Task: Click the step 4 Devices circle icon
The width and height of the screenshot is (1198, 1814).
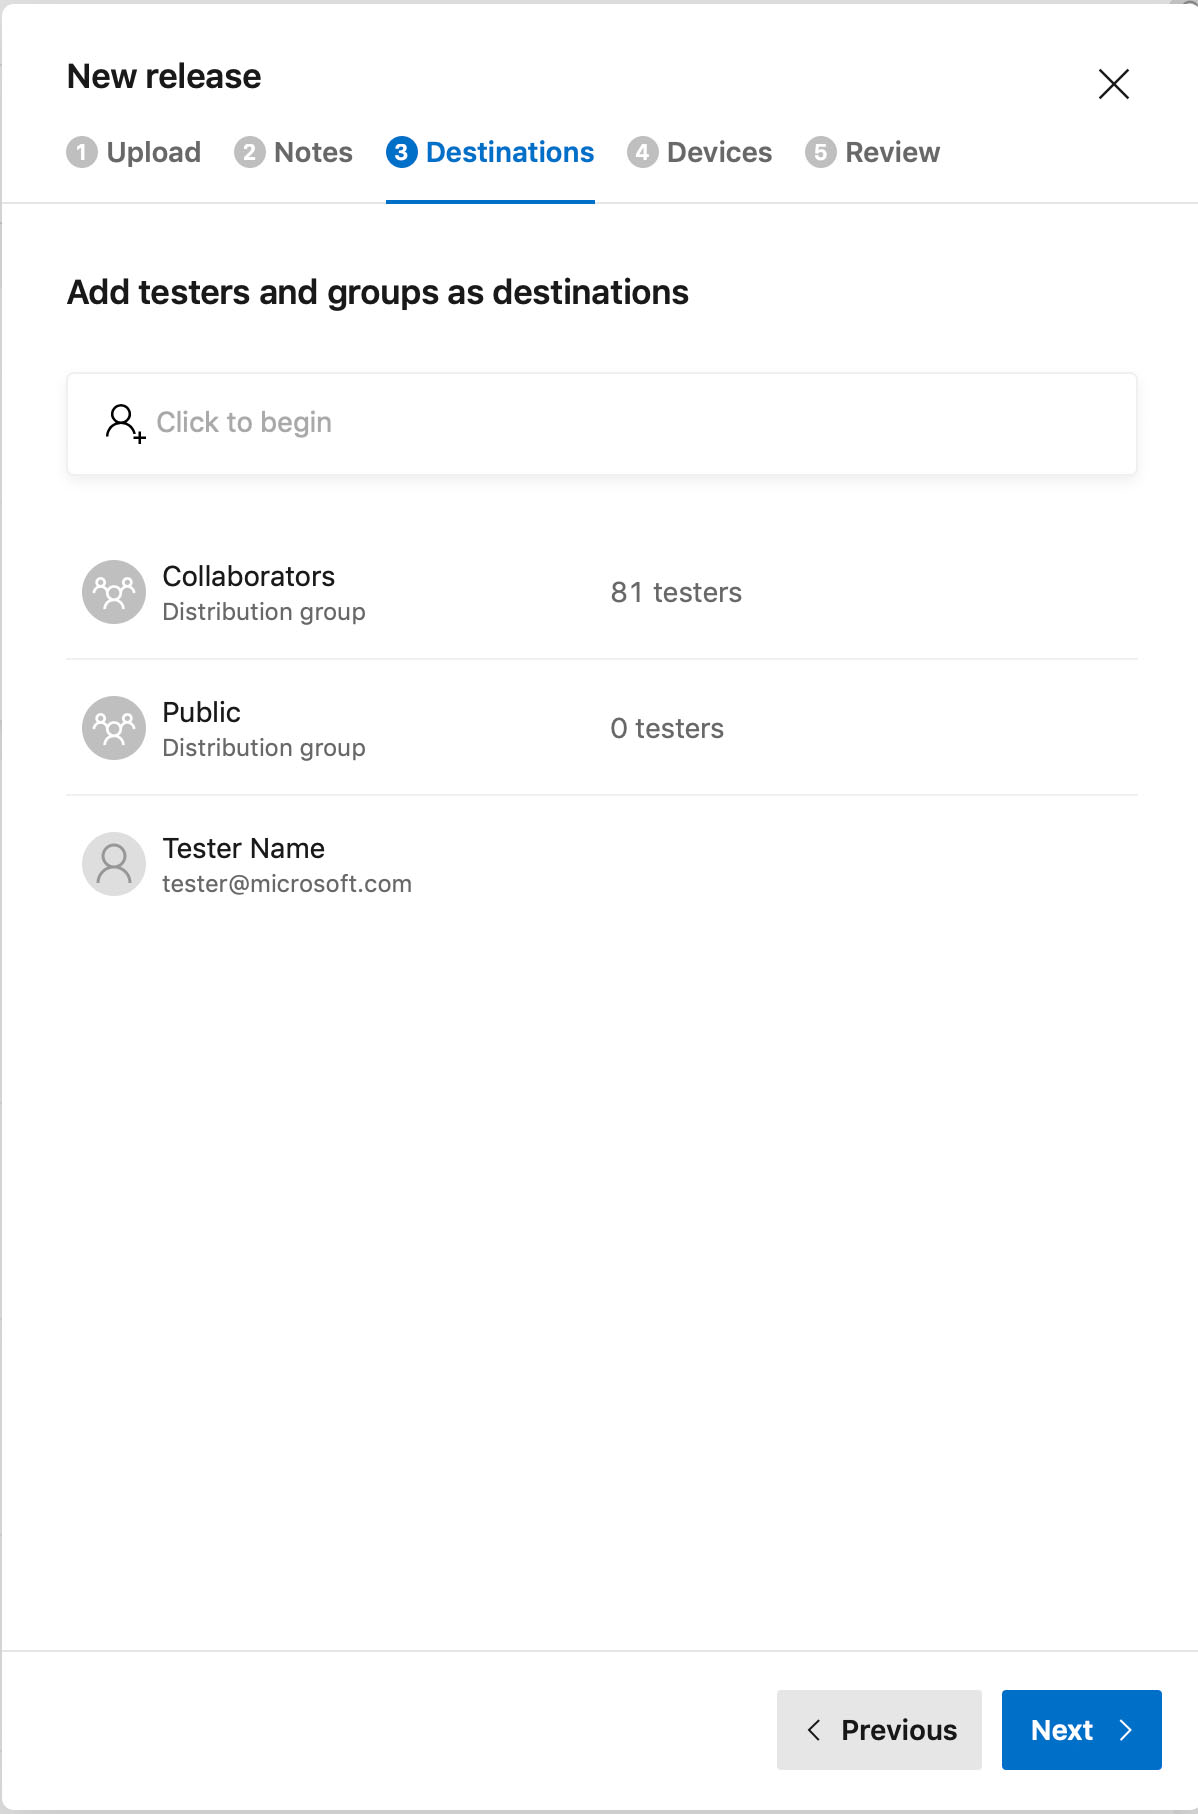Action: click(641, 152)
